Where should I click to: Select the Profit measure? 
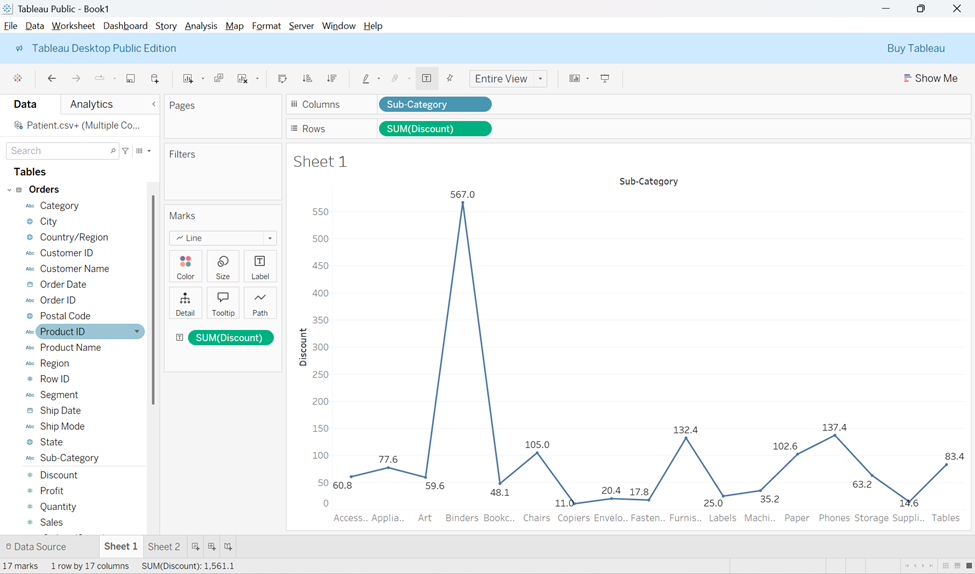[52, 491]
